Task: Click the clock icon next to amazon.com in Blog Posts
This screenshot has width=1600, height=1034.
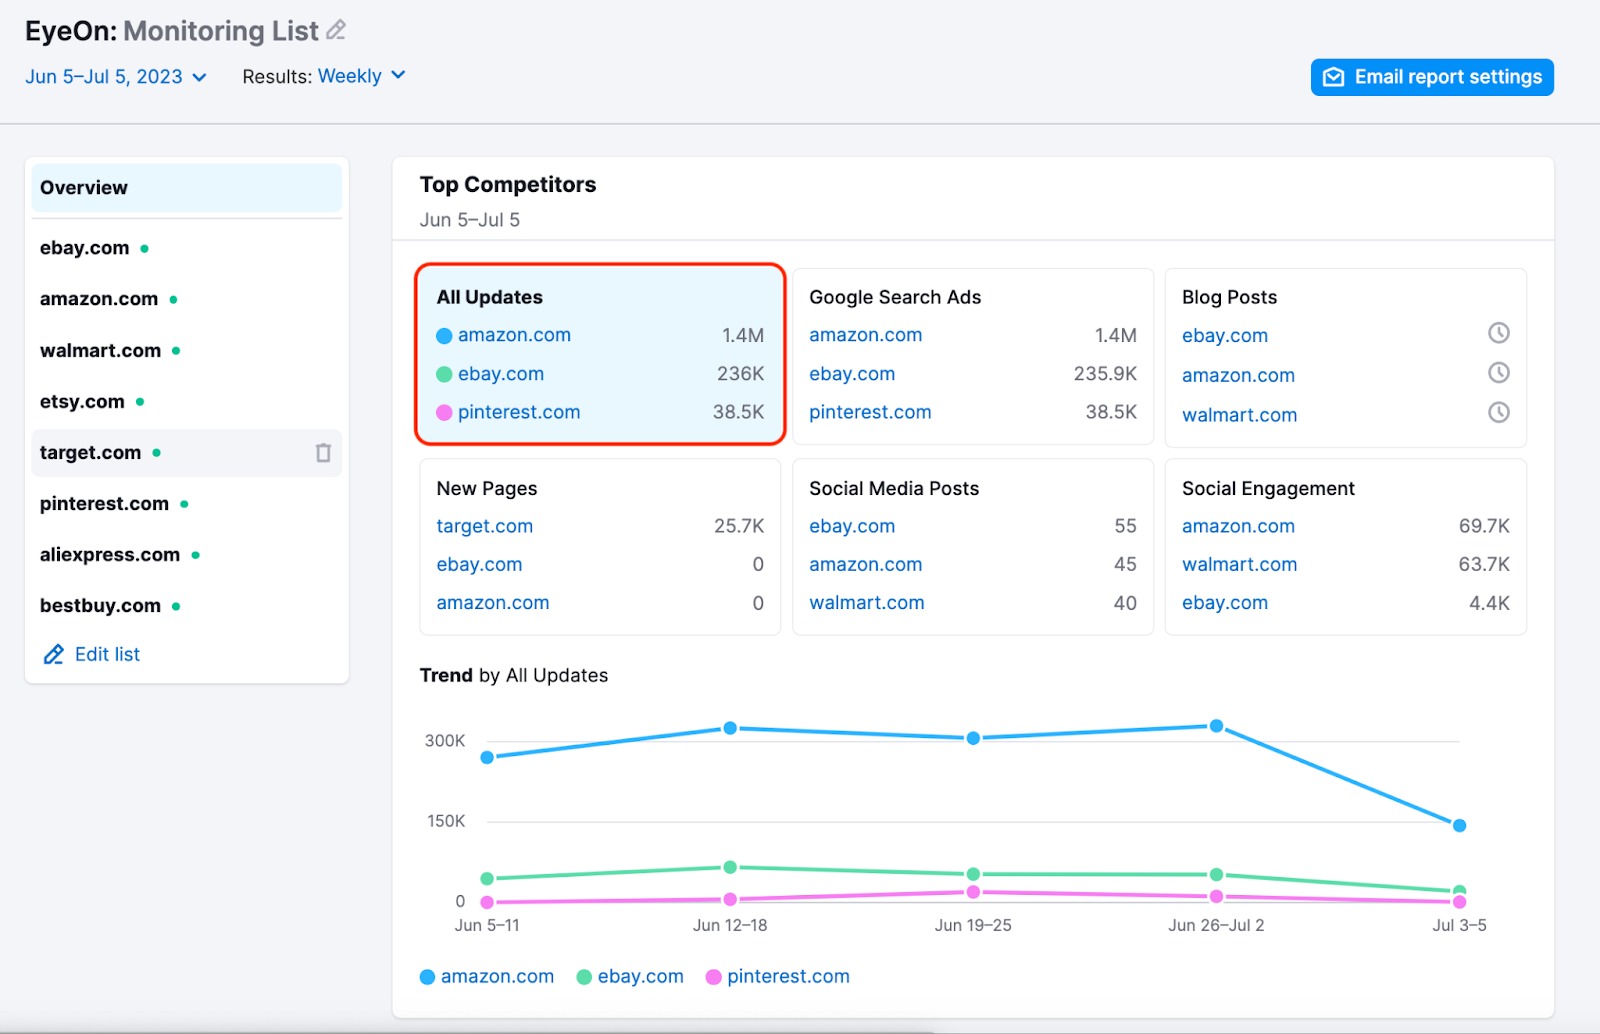Action: click(x=1498, y=373)
